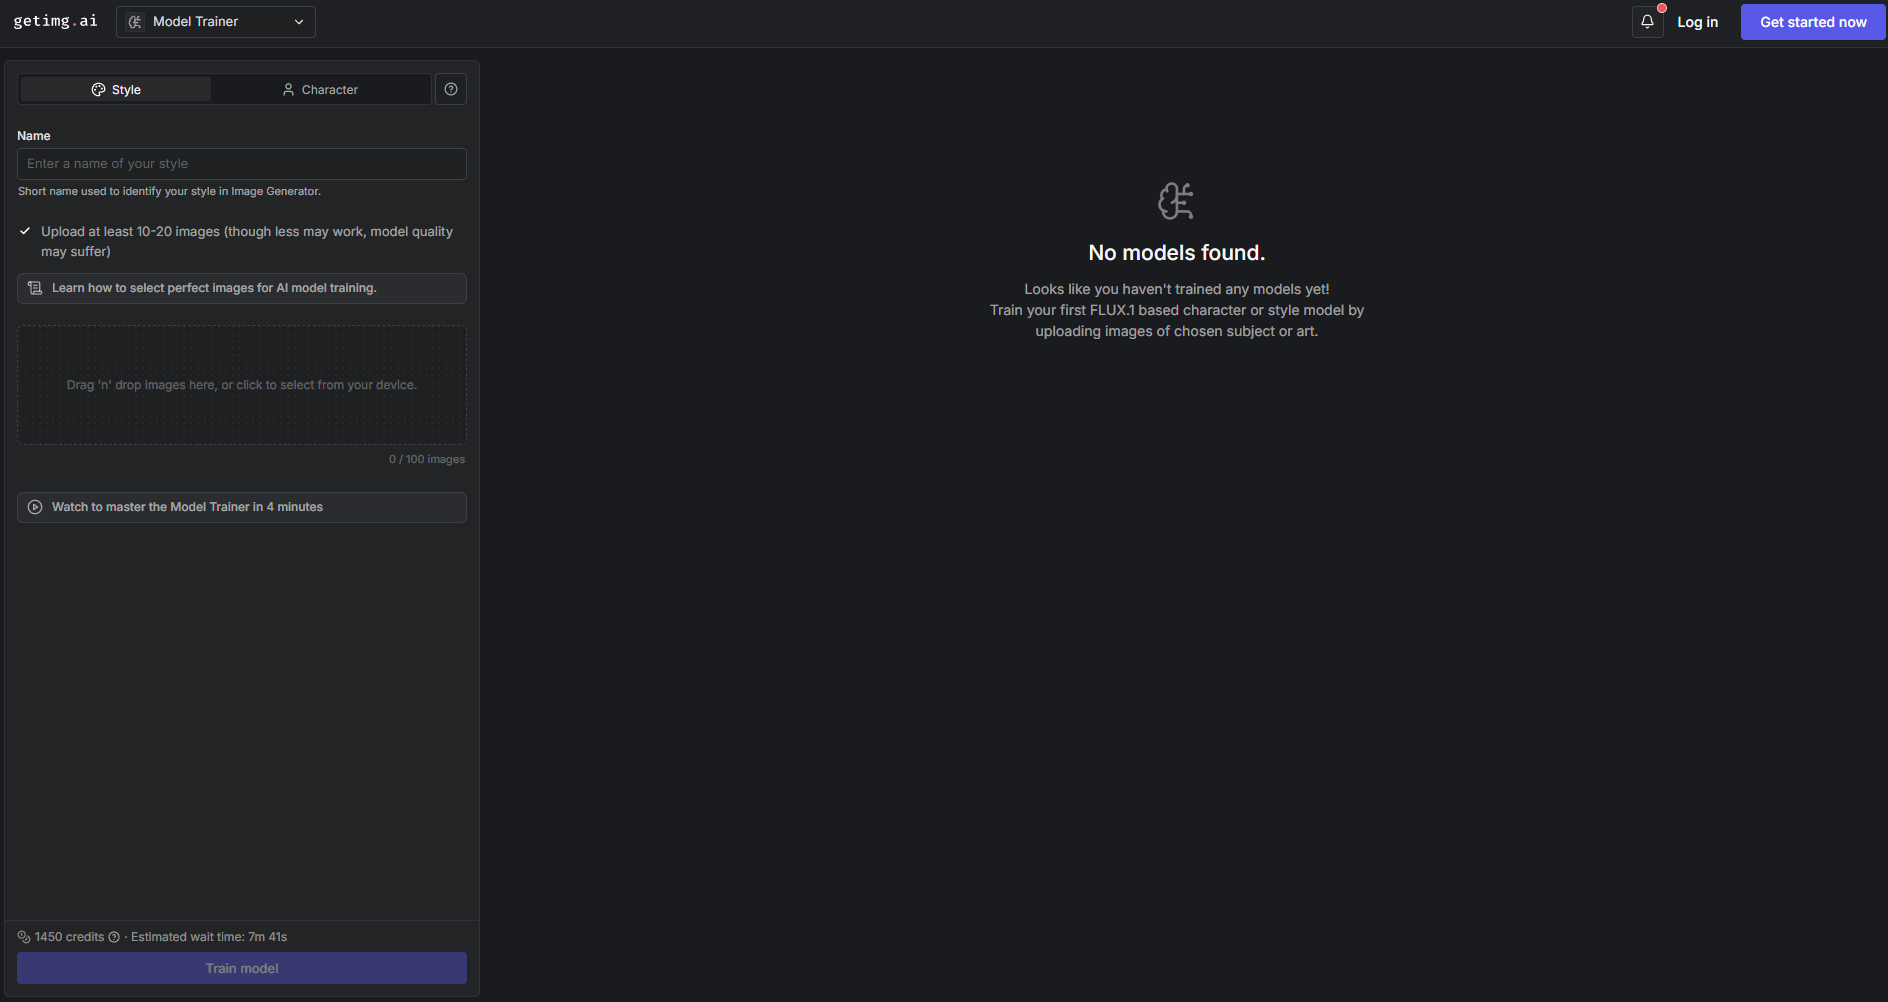Click the 0 / 100 images counter
This screenshot has height=1002, width=1888.
click(x=427, y=459)
